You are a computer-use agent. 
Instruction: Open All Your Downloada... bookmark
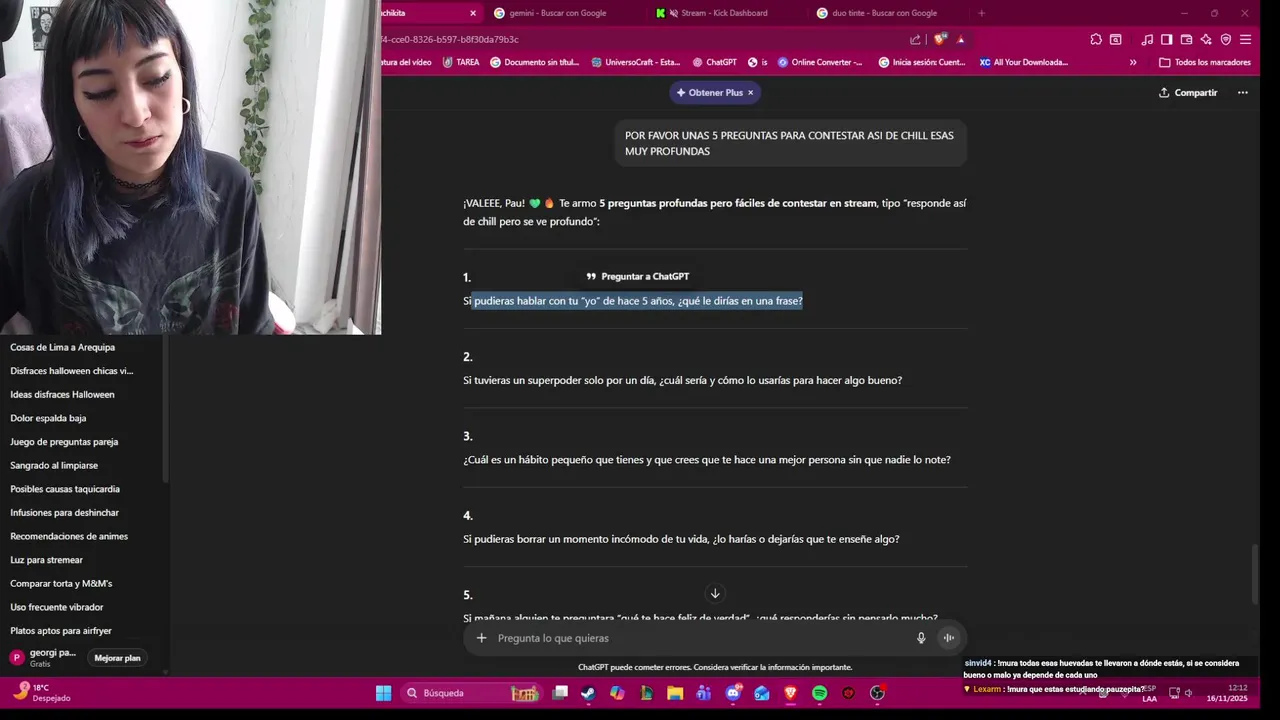pos(1024,62)
